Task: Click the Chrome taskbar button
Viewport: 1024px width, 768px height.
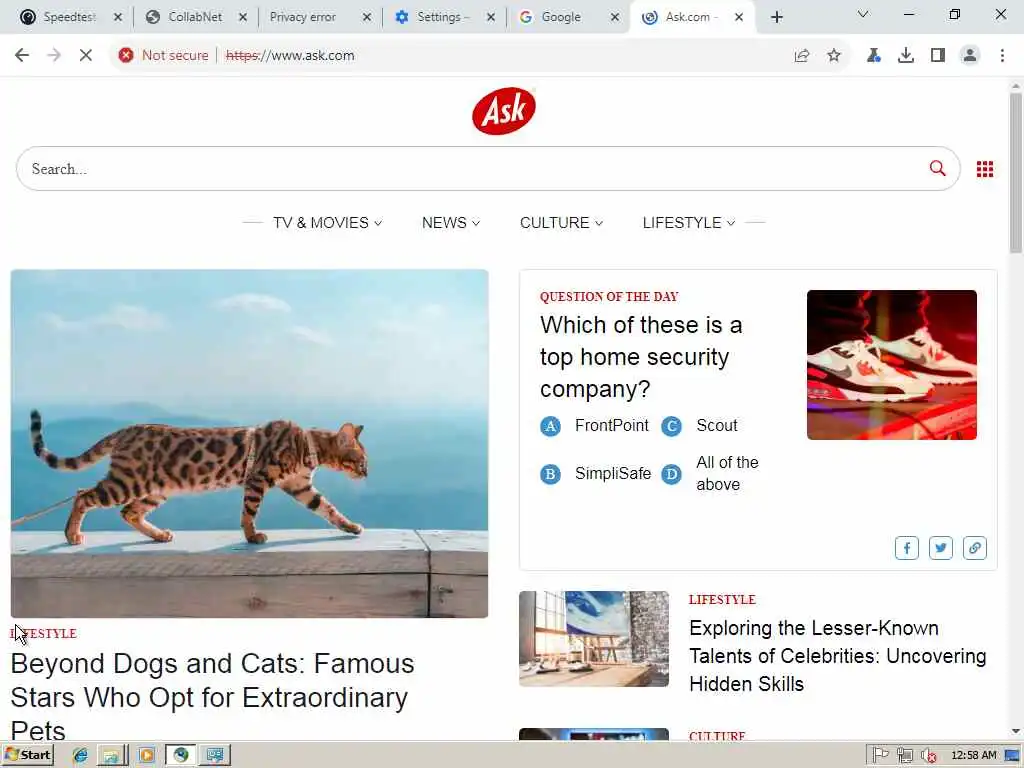Action: [180, 756]
